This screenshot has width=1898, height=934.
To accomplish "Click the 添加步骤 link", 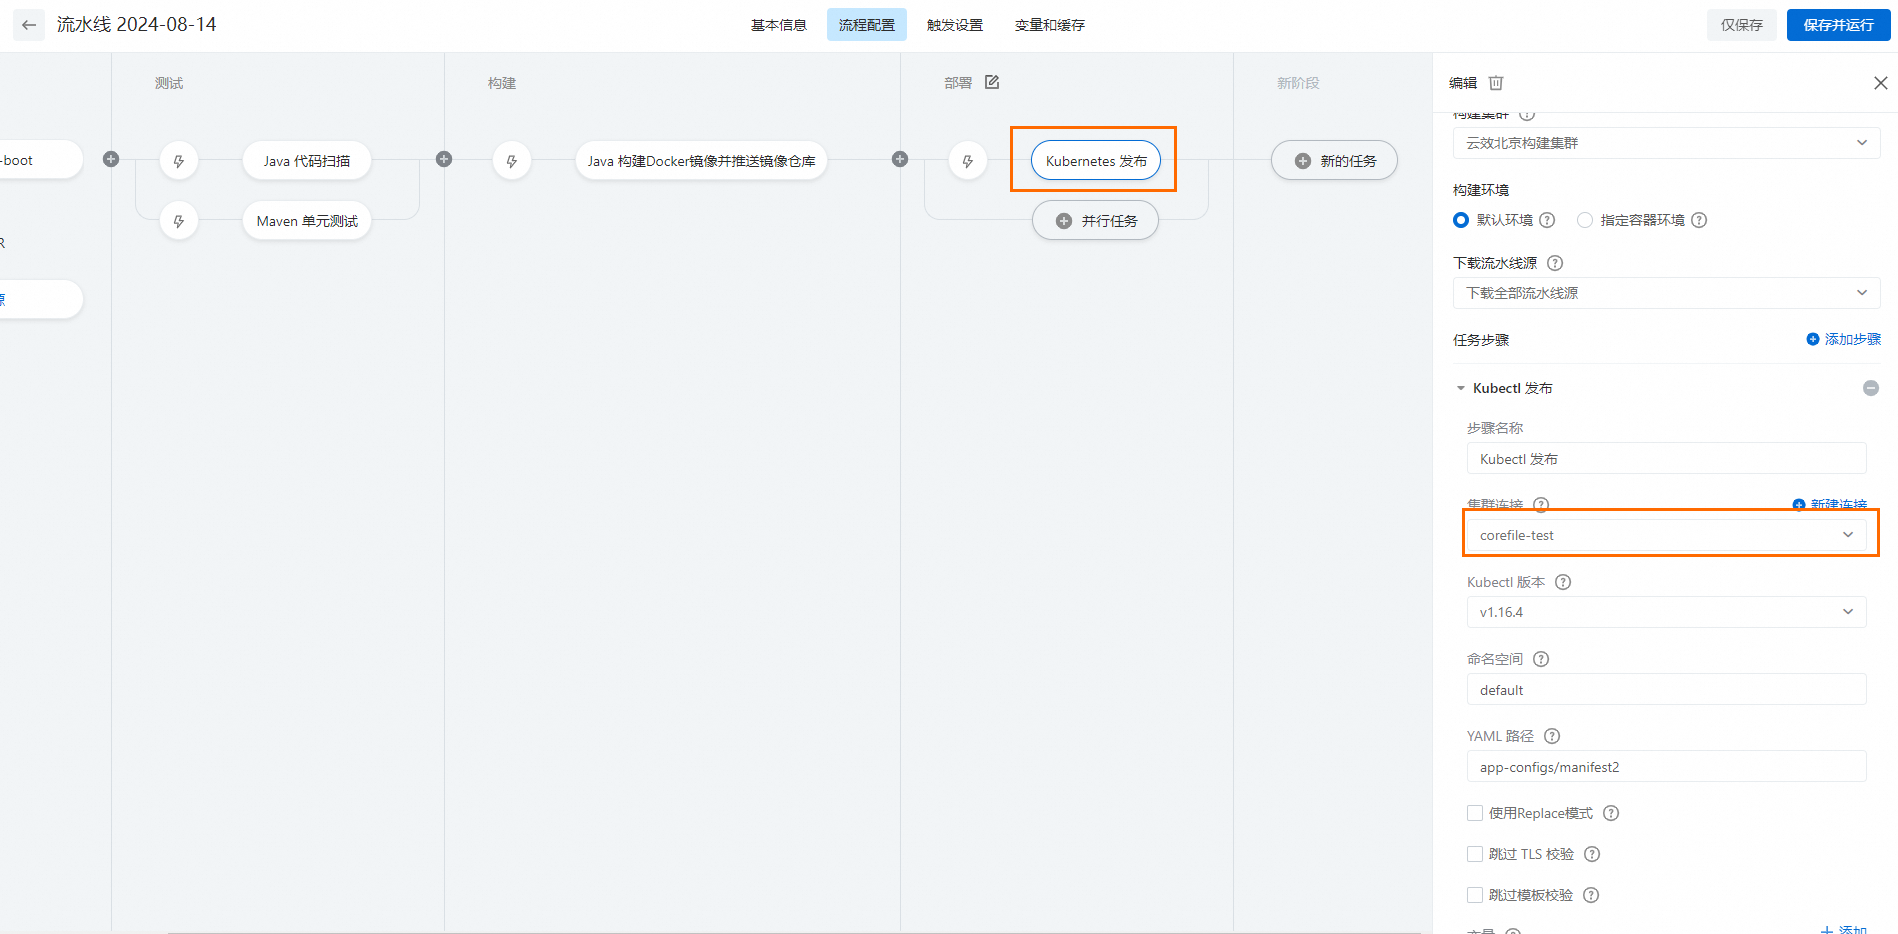I will point(1844,339).
